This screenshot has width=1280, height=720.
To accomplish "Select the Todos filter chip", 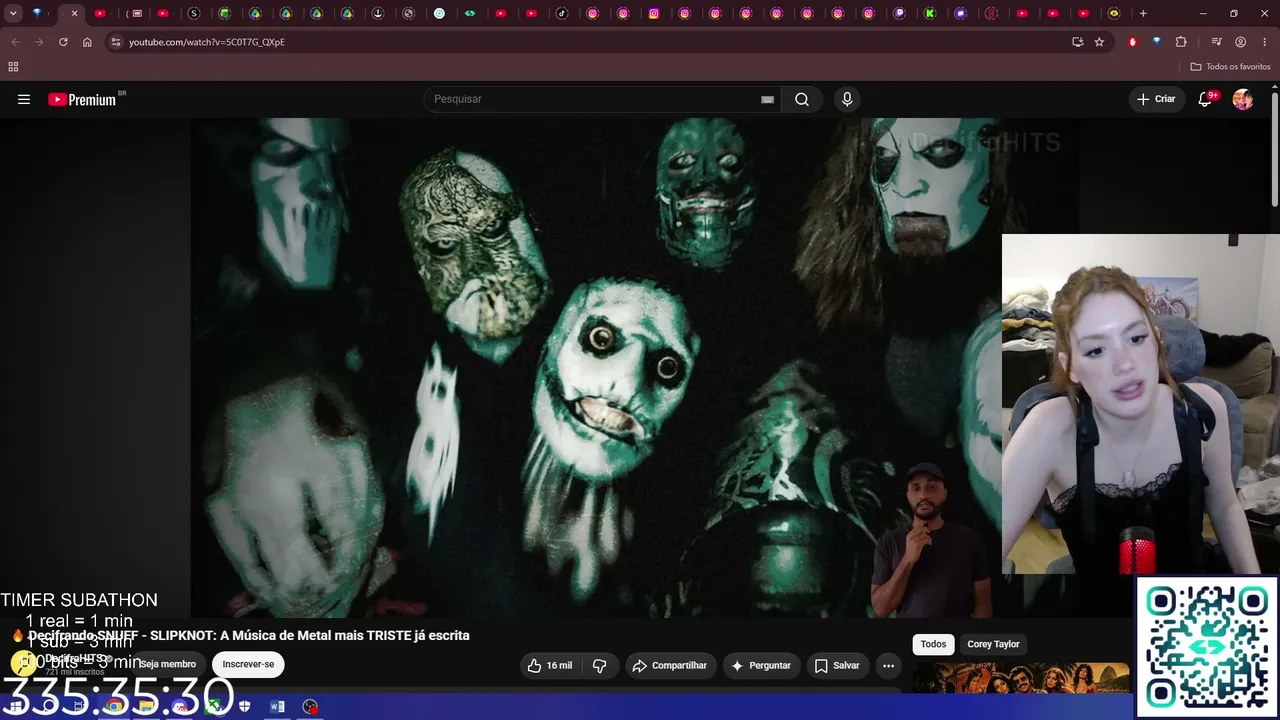I will [x=933, y=644].
